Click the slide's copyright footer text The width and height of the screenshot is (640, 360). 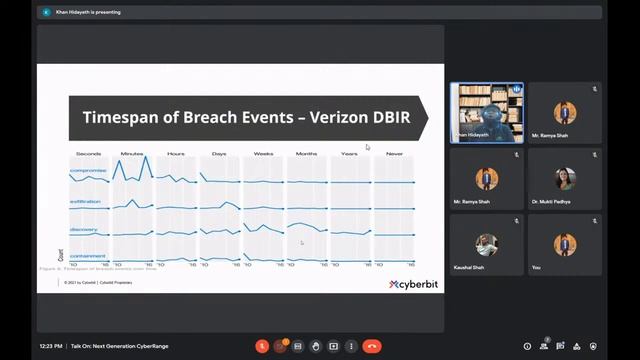point(98,282)
